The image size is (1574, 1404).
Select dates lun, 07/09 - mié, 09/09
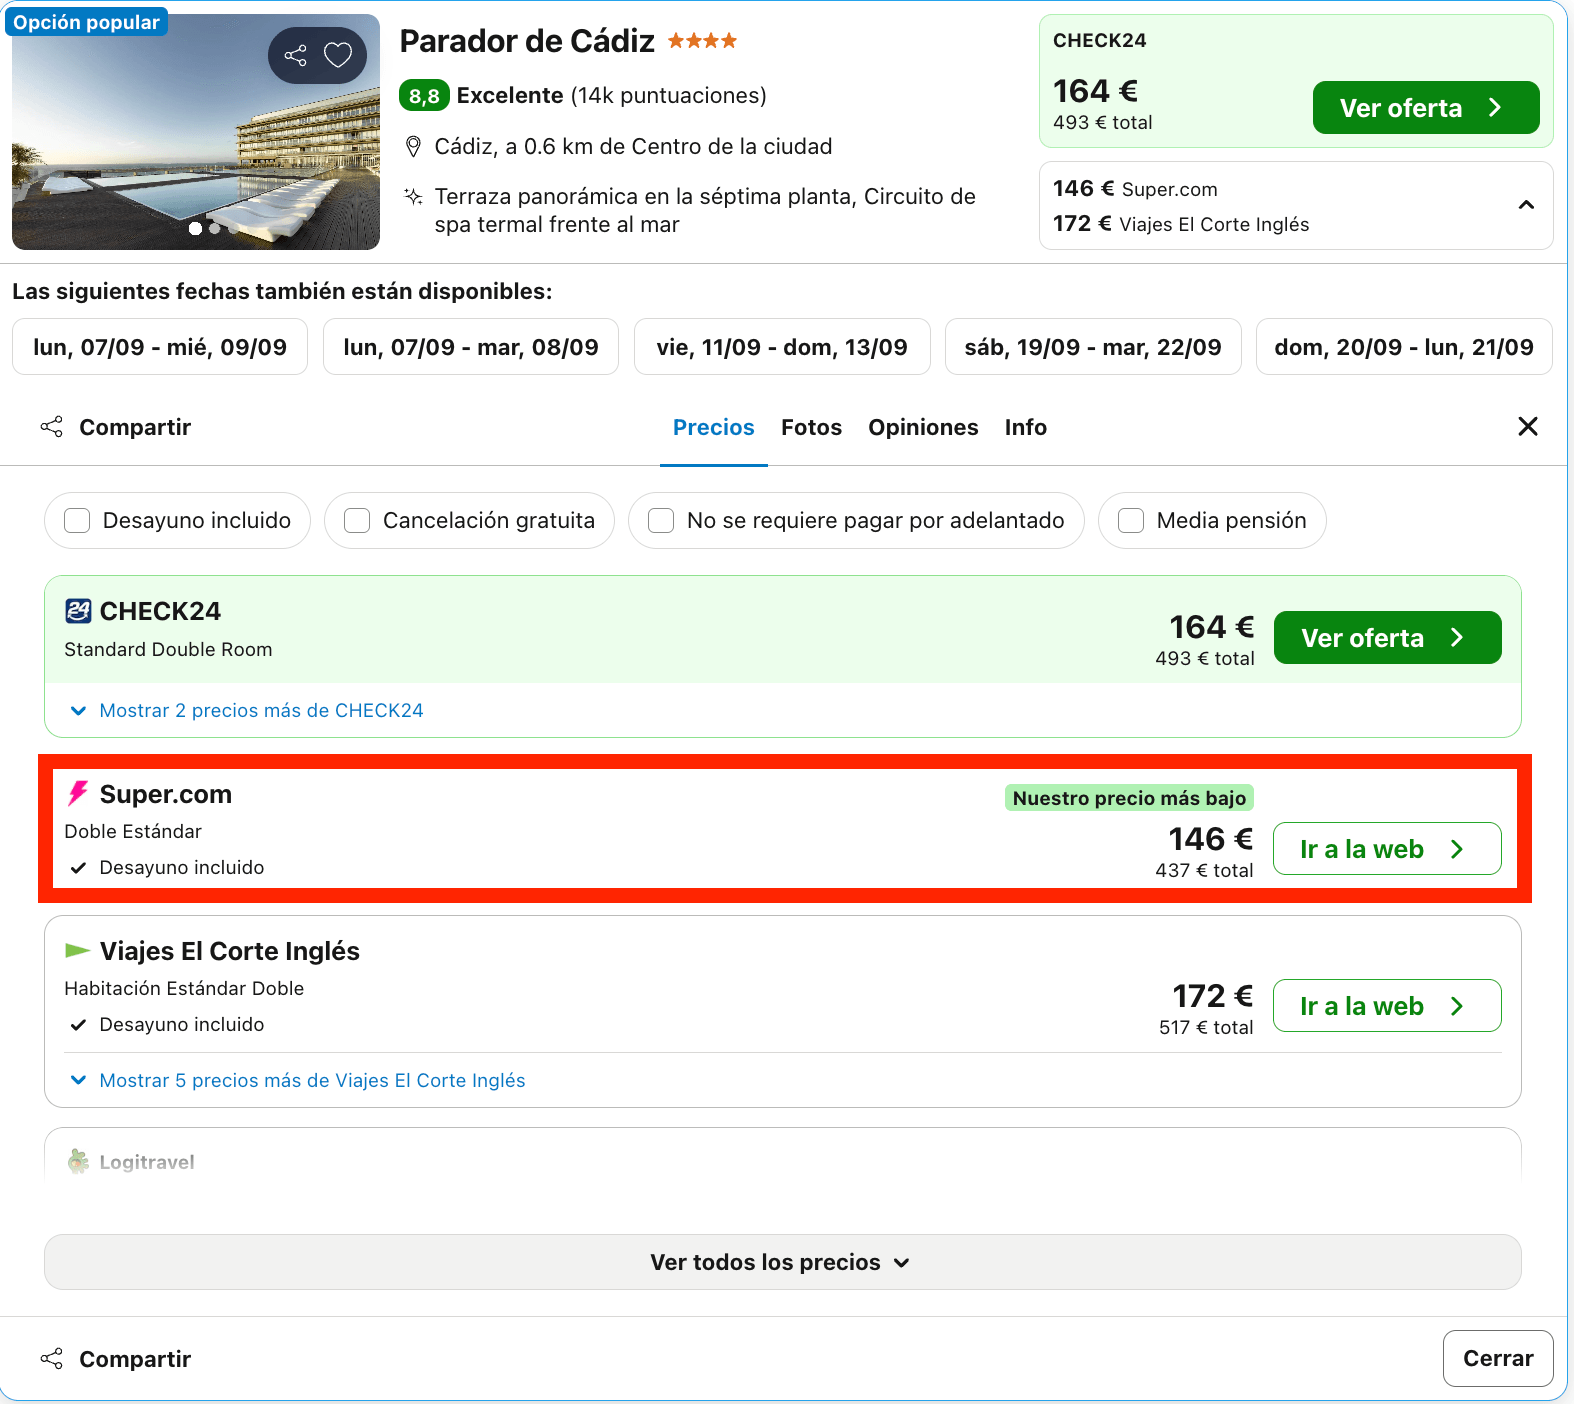pos(160,347)
